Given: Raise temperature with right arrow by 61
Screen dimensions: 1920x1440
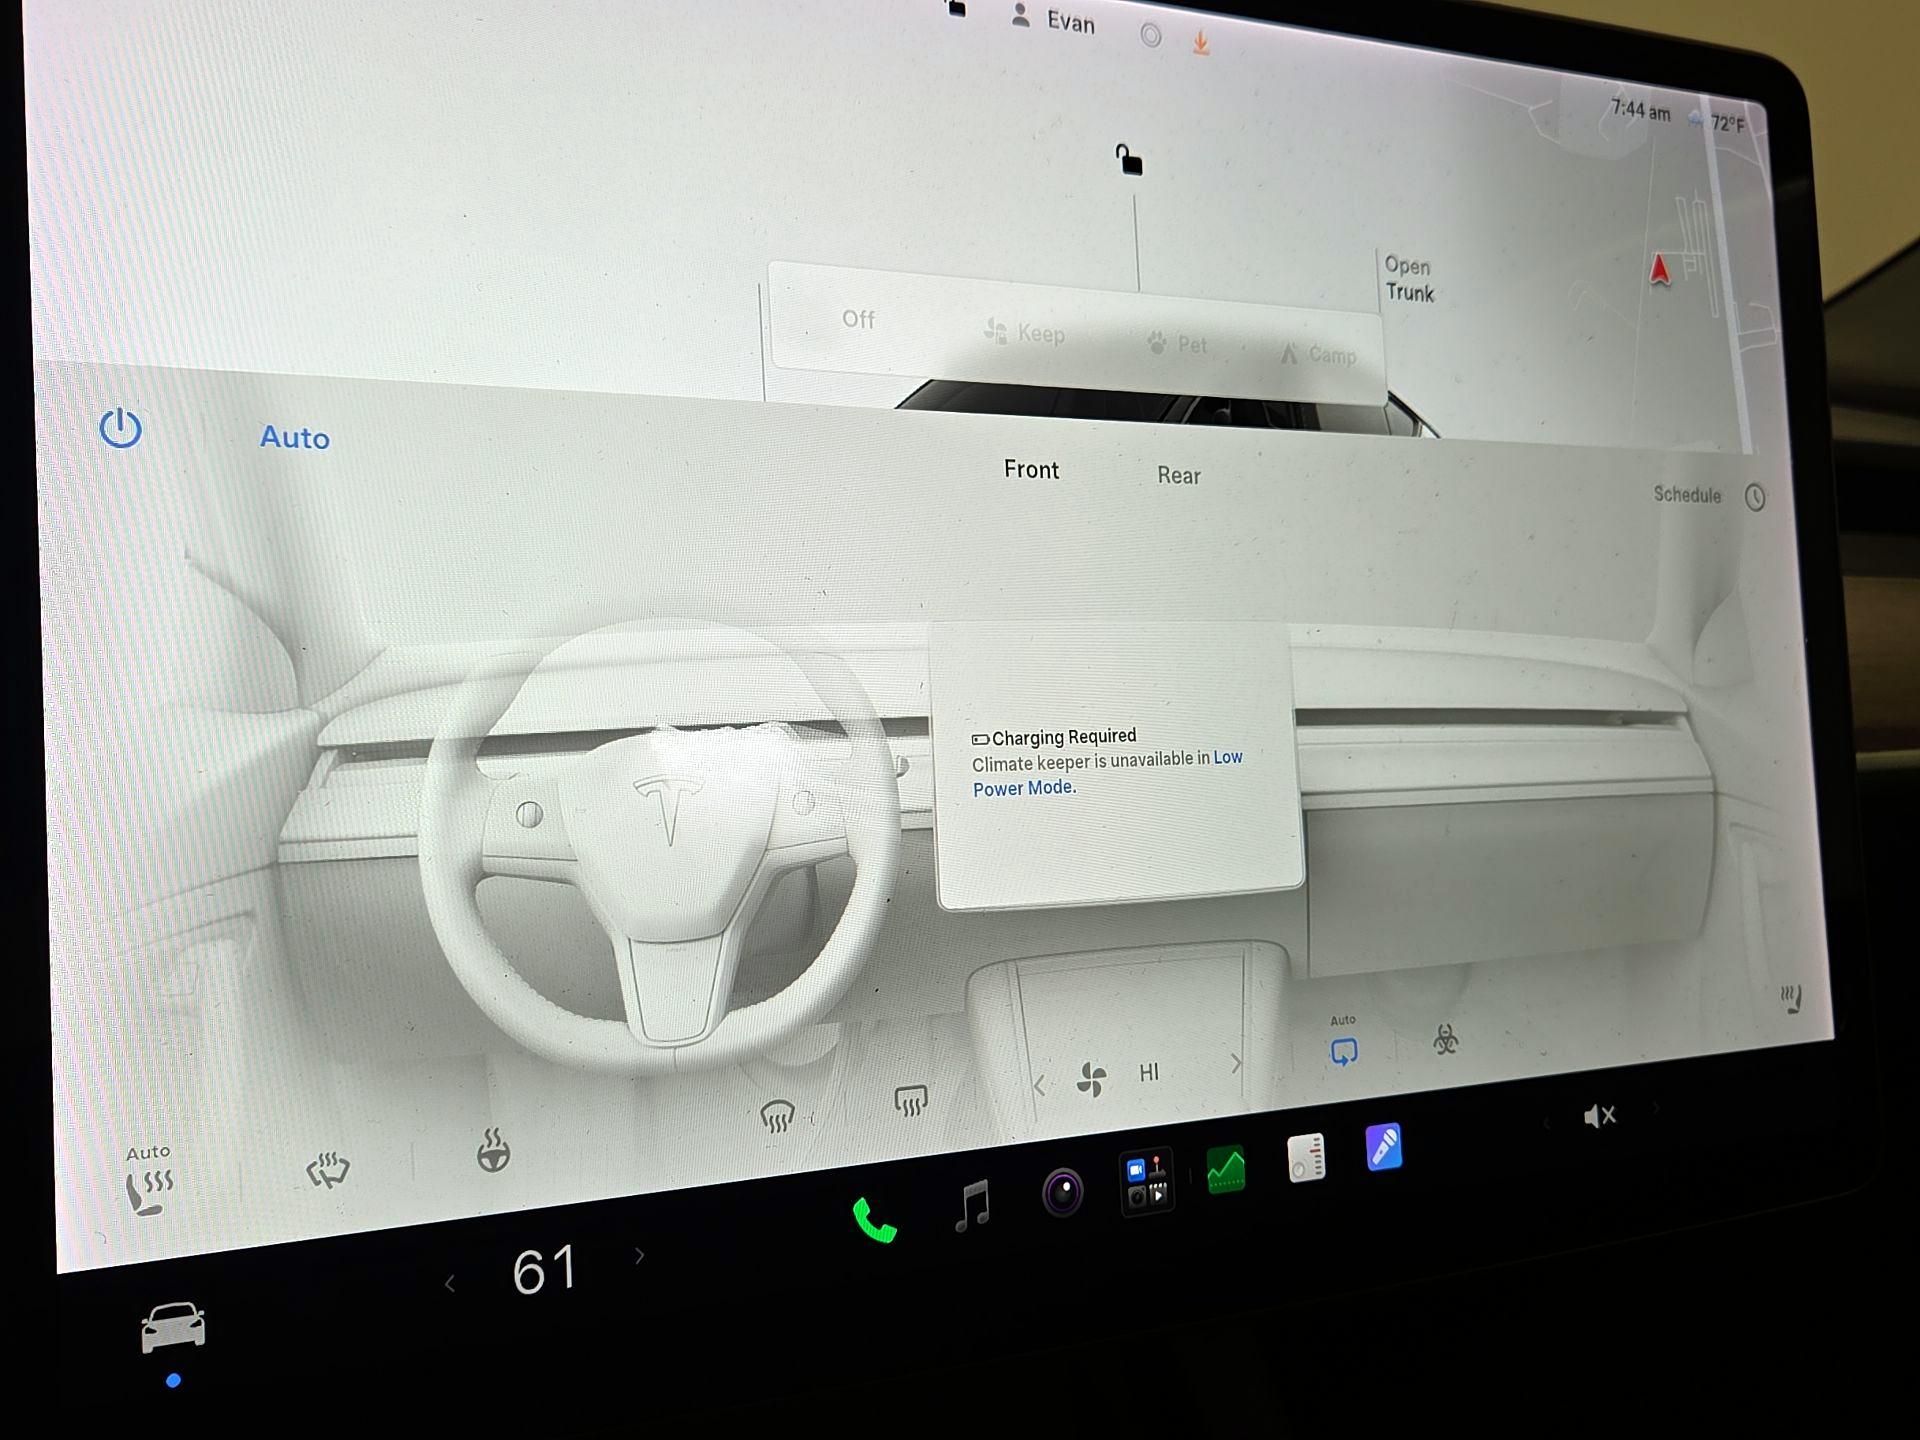Looking at the screenshot, I should [640, 1256].
